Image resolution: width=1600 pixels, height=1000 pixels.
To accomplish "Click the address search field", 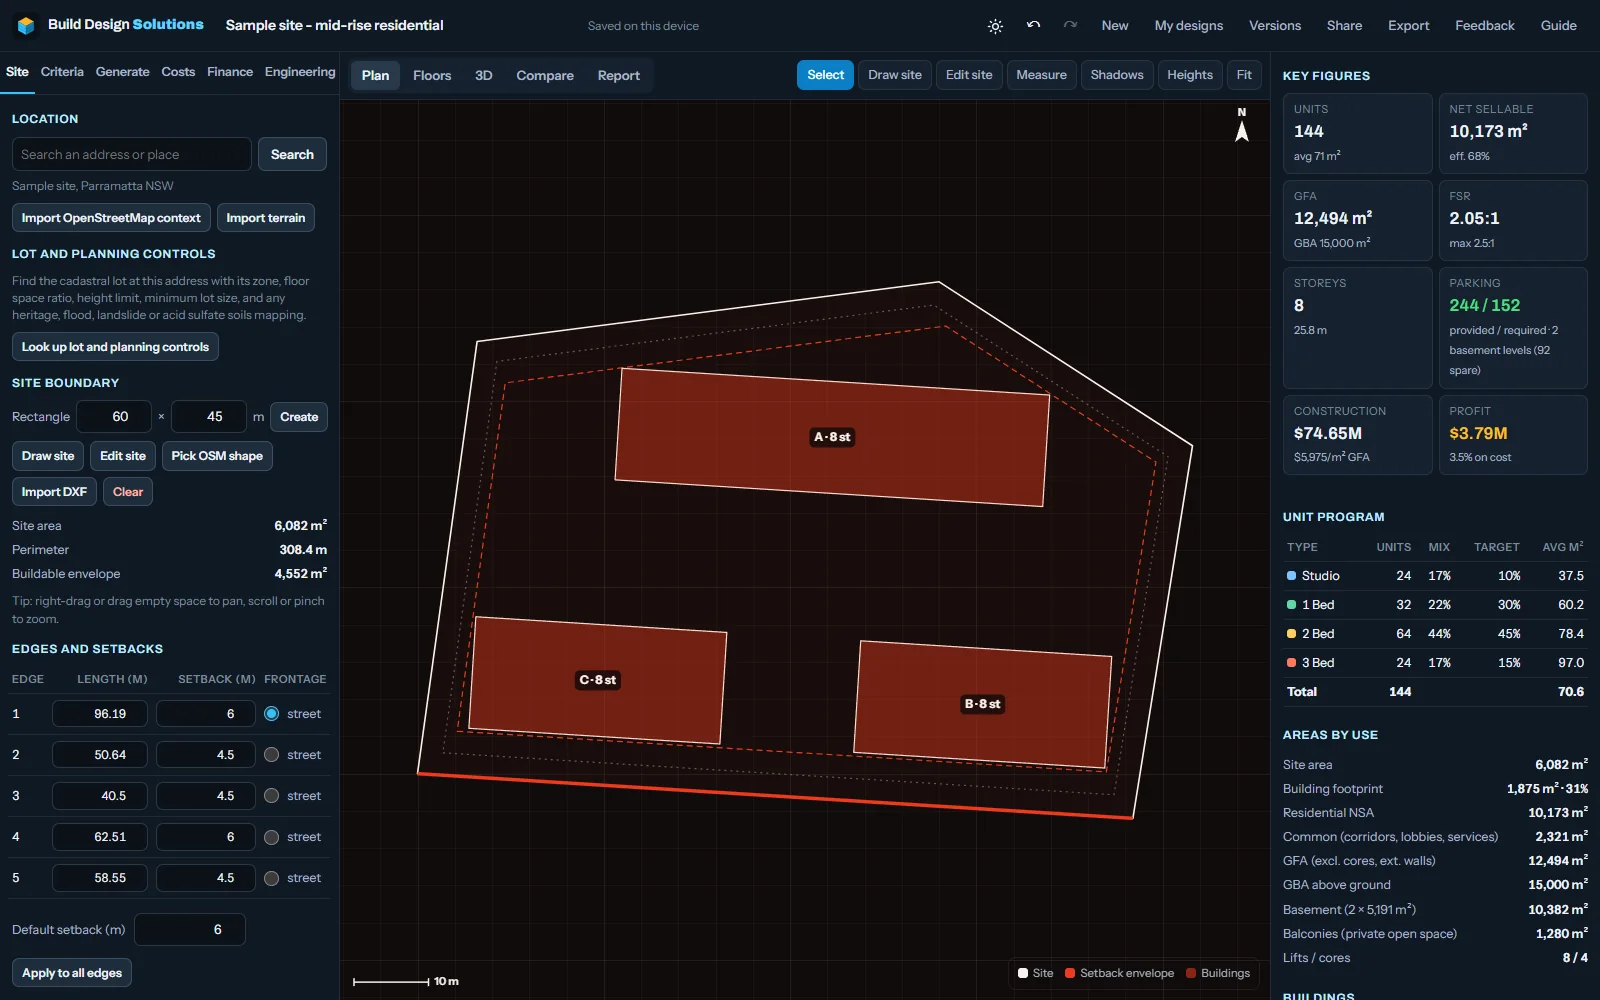I will (131, 154).
